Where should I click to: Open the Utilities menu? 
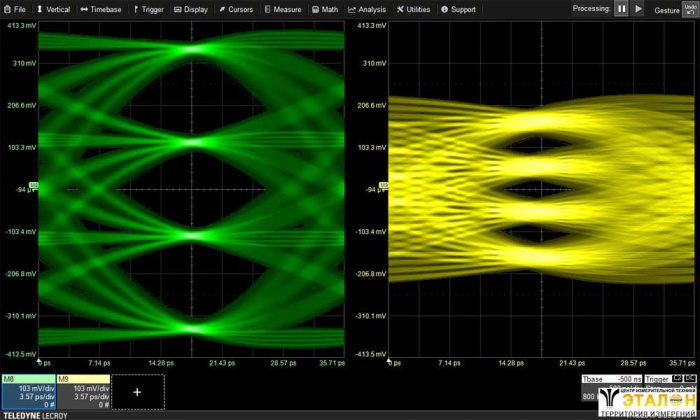click(414, 9)
